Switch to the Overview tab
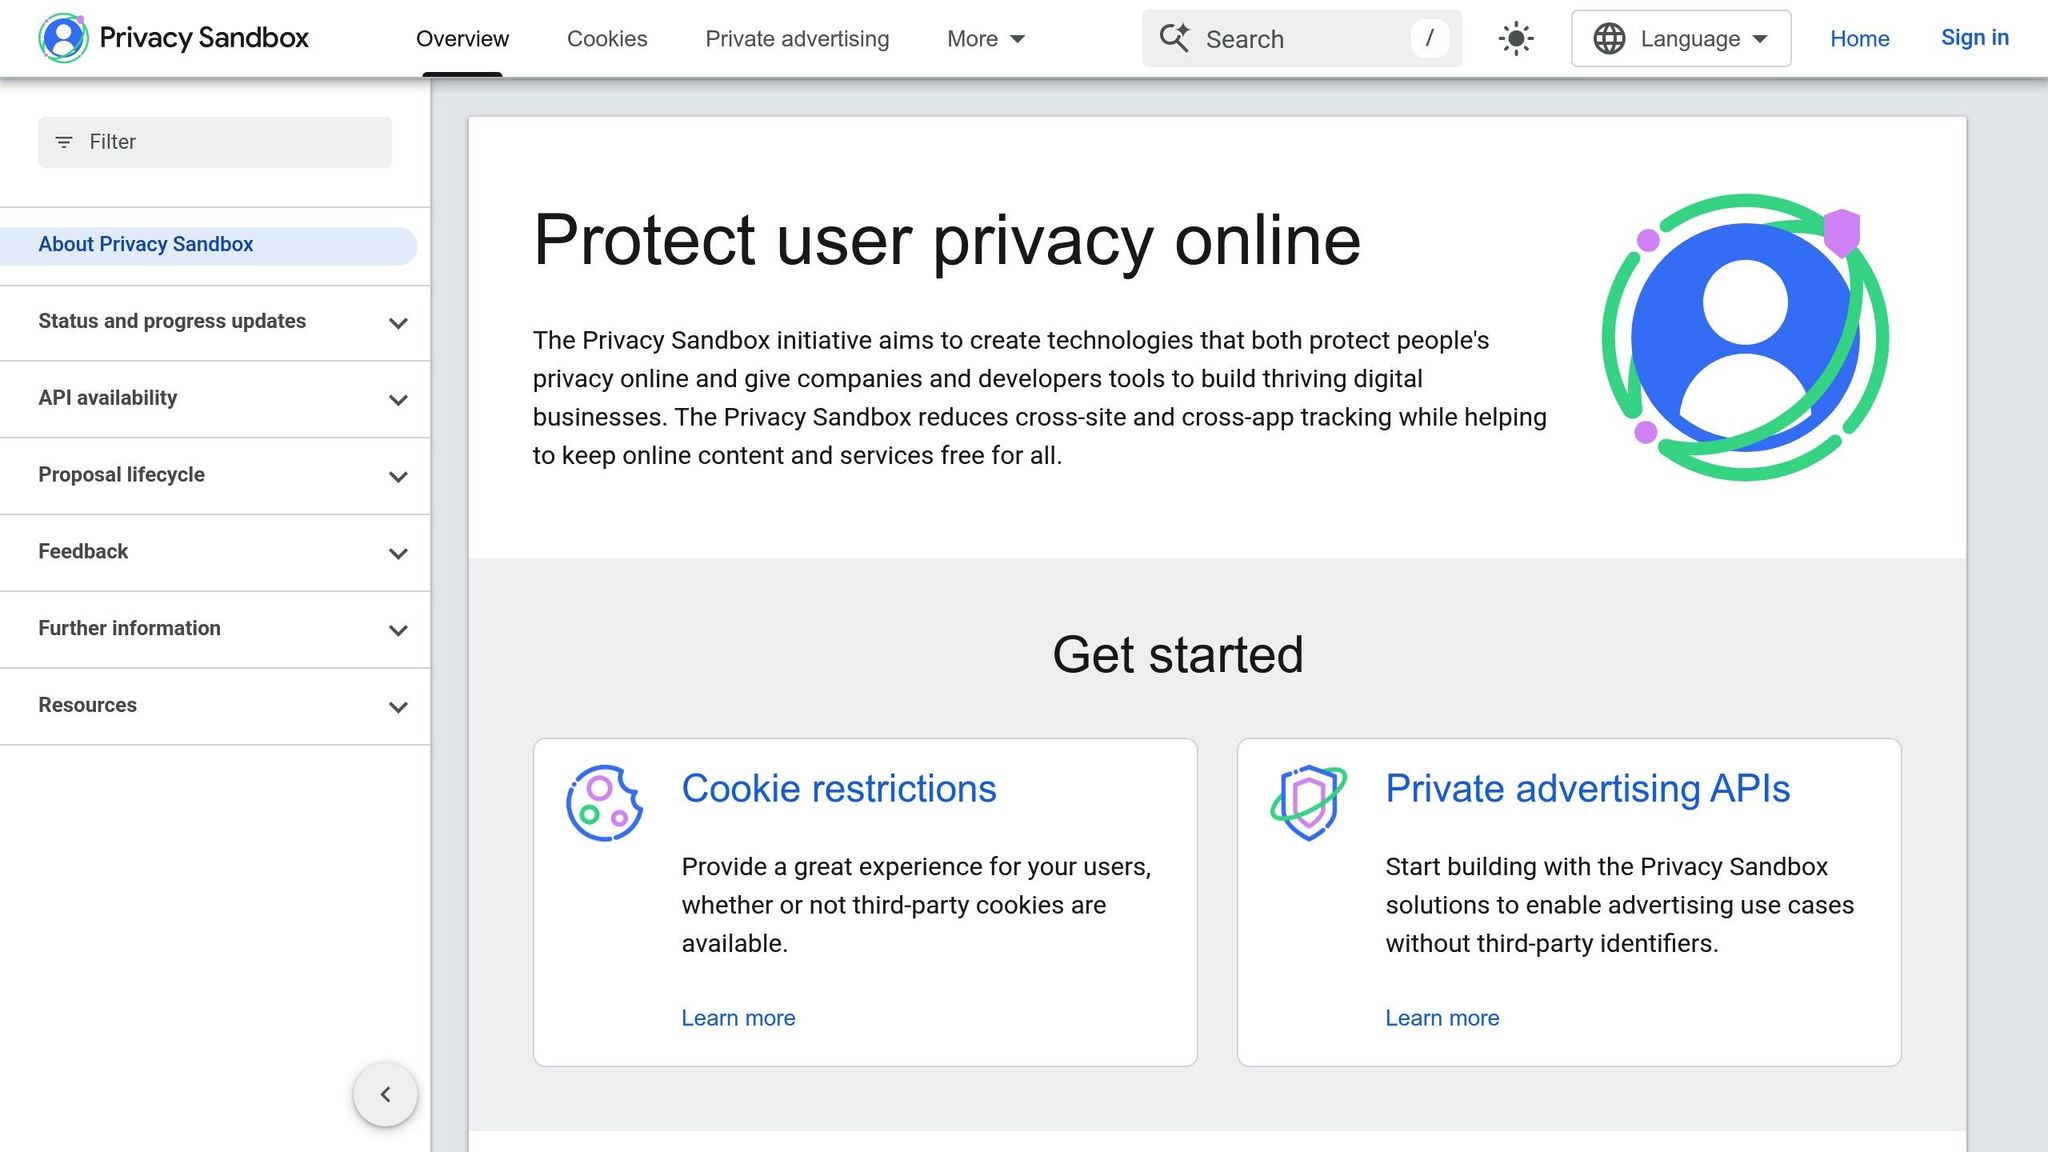This screenshot has height=1152, width=2048. tap(462, 39)
